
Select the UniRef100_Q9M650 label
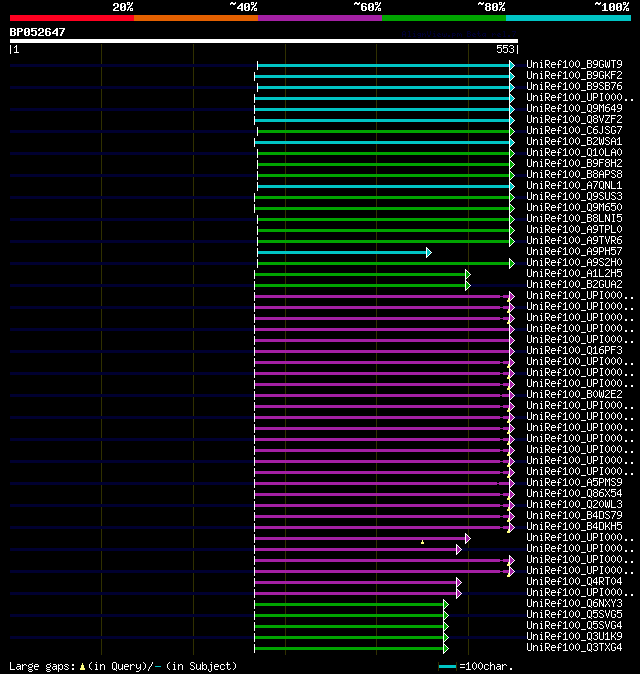tap(574, 208)
